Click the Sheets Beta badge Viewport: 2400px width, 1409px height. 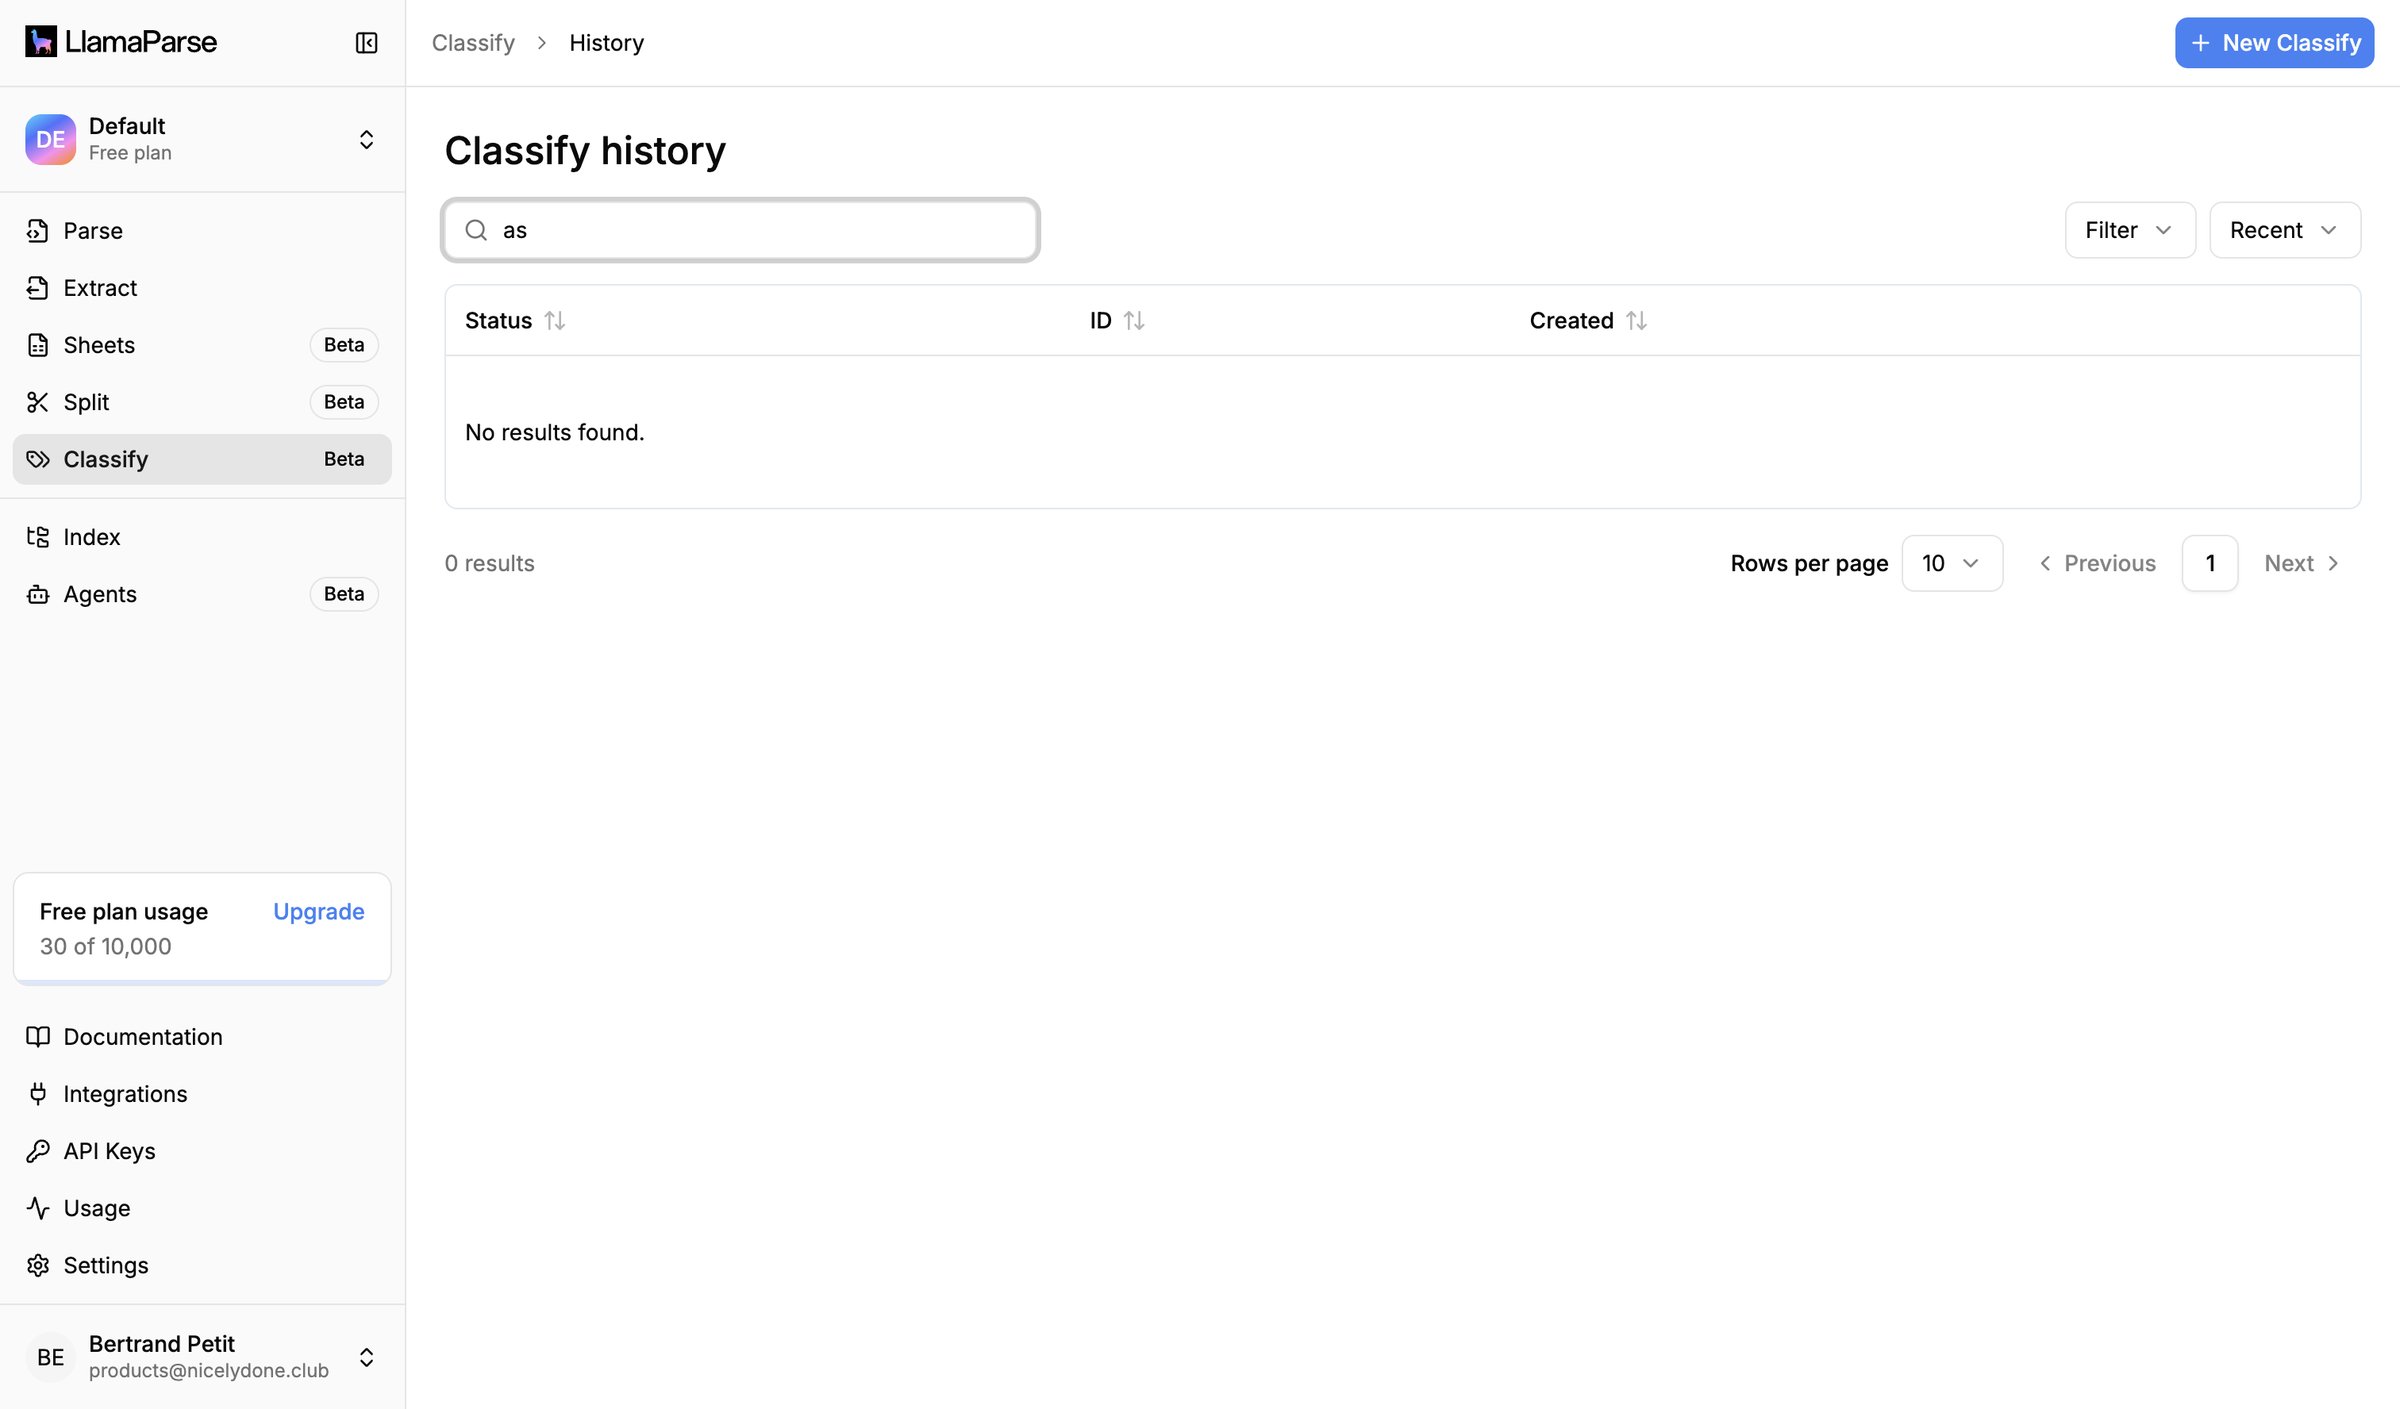click(x=344, y=345)
